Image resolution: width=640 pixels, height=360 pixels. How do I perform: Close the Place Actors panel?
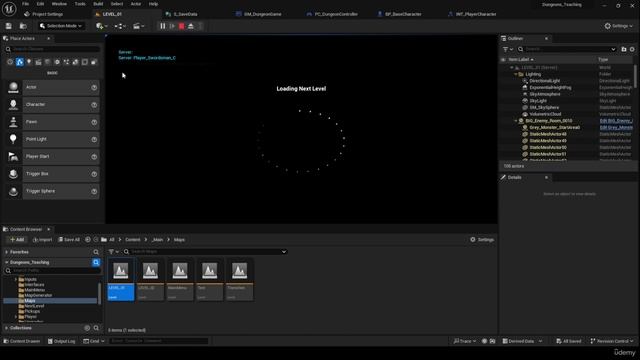(49, 38)
